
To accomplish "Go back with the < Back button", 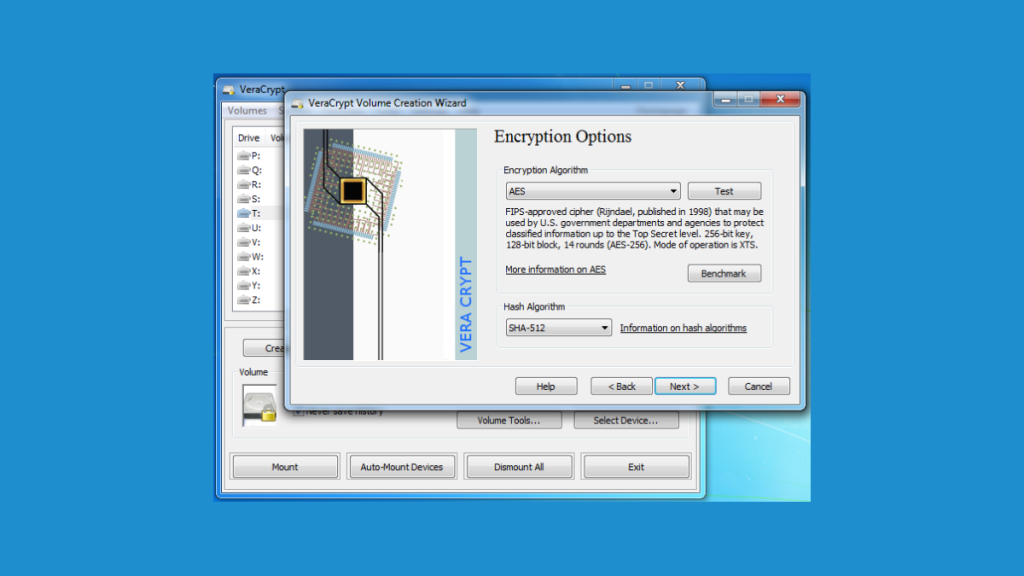I will [621, 387].
